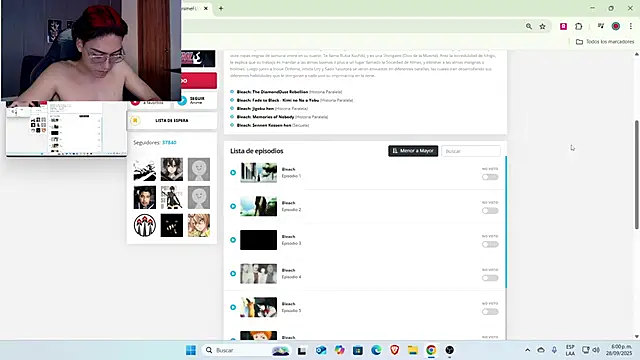This screenshot has height=360, width=640.
Task: Sort episodes with Menor a Mayor button
Action: click(413, 151)
